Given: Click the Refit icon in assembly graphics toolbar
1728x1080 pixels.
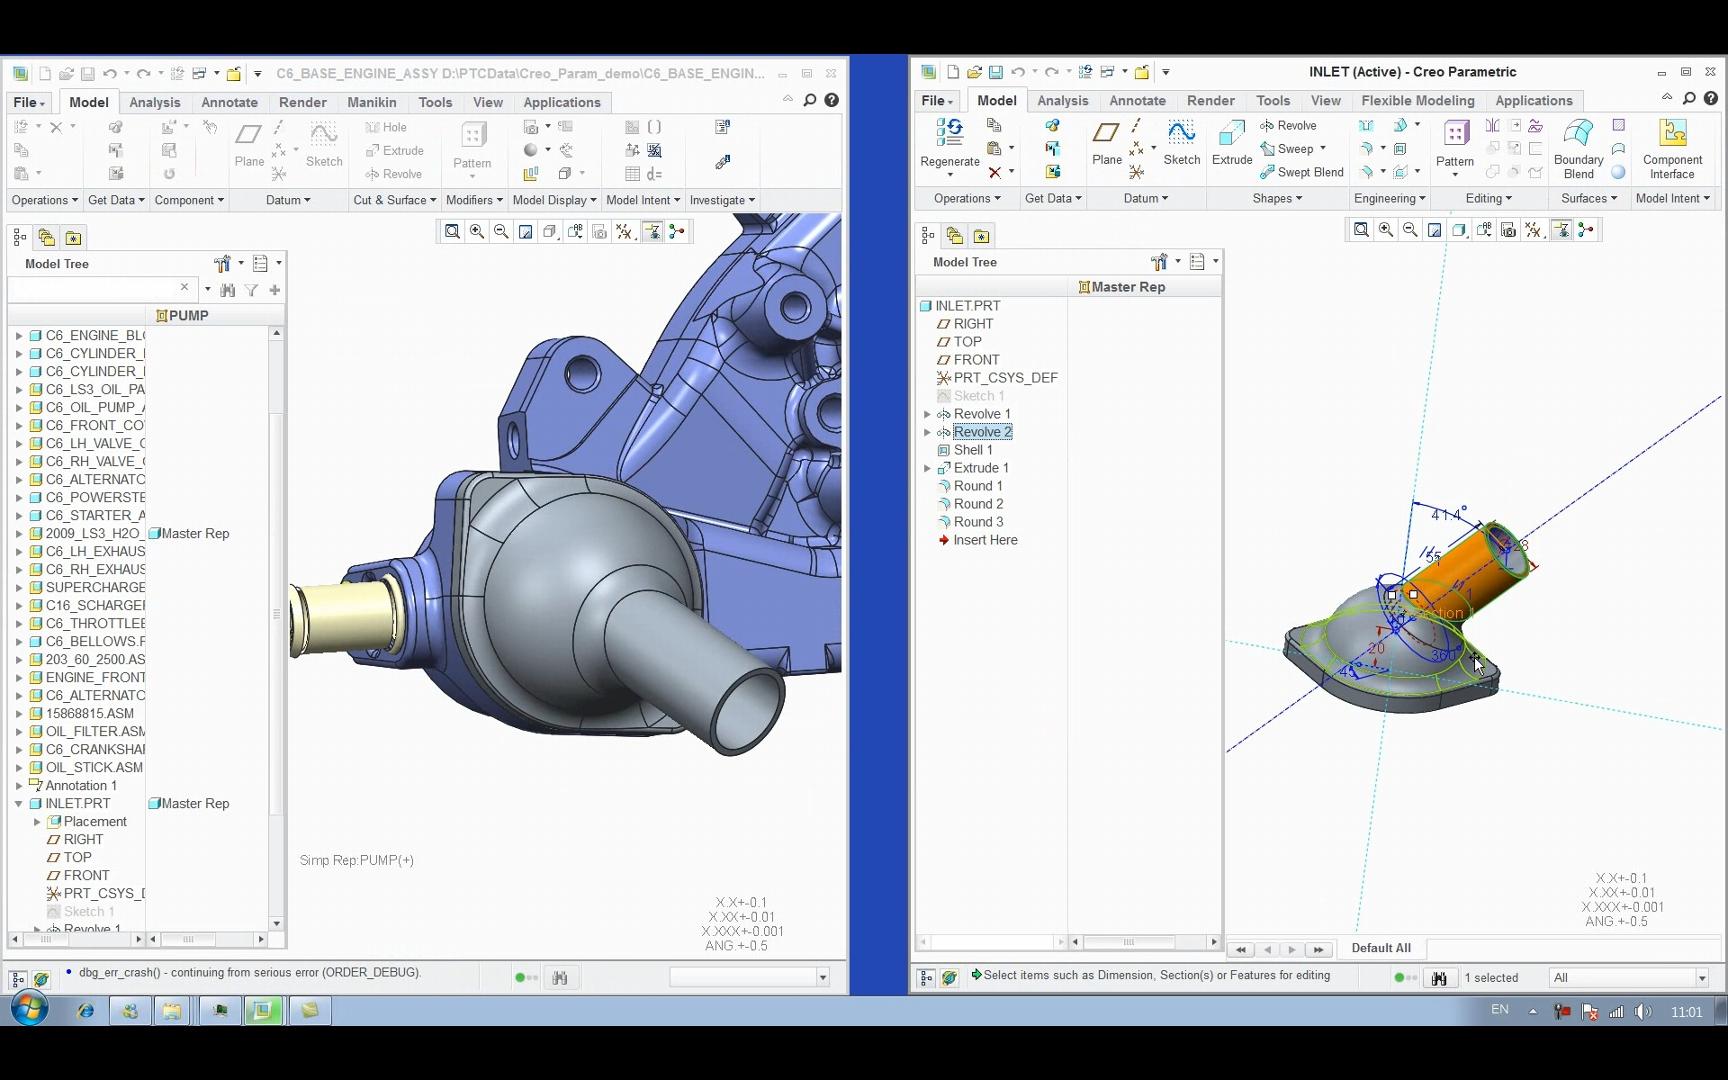Looking at the screenshot, I should (x=452, y=232).
